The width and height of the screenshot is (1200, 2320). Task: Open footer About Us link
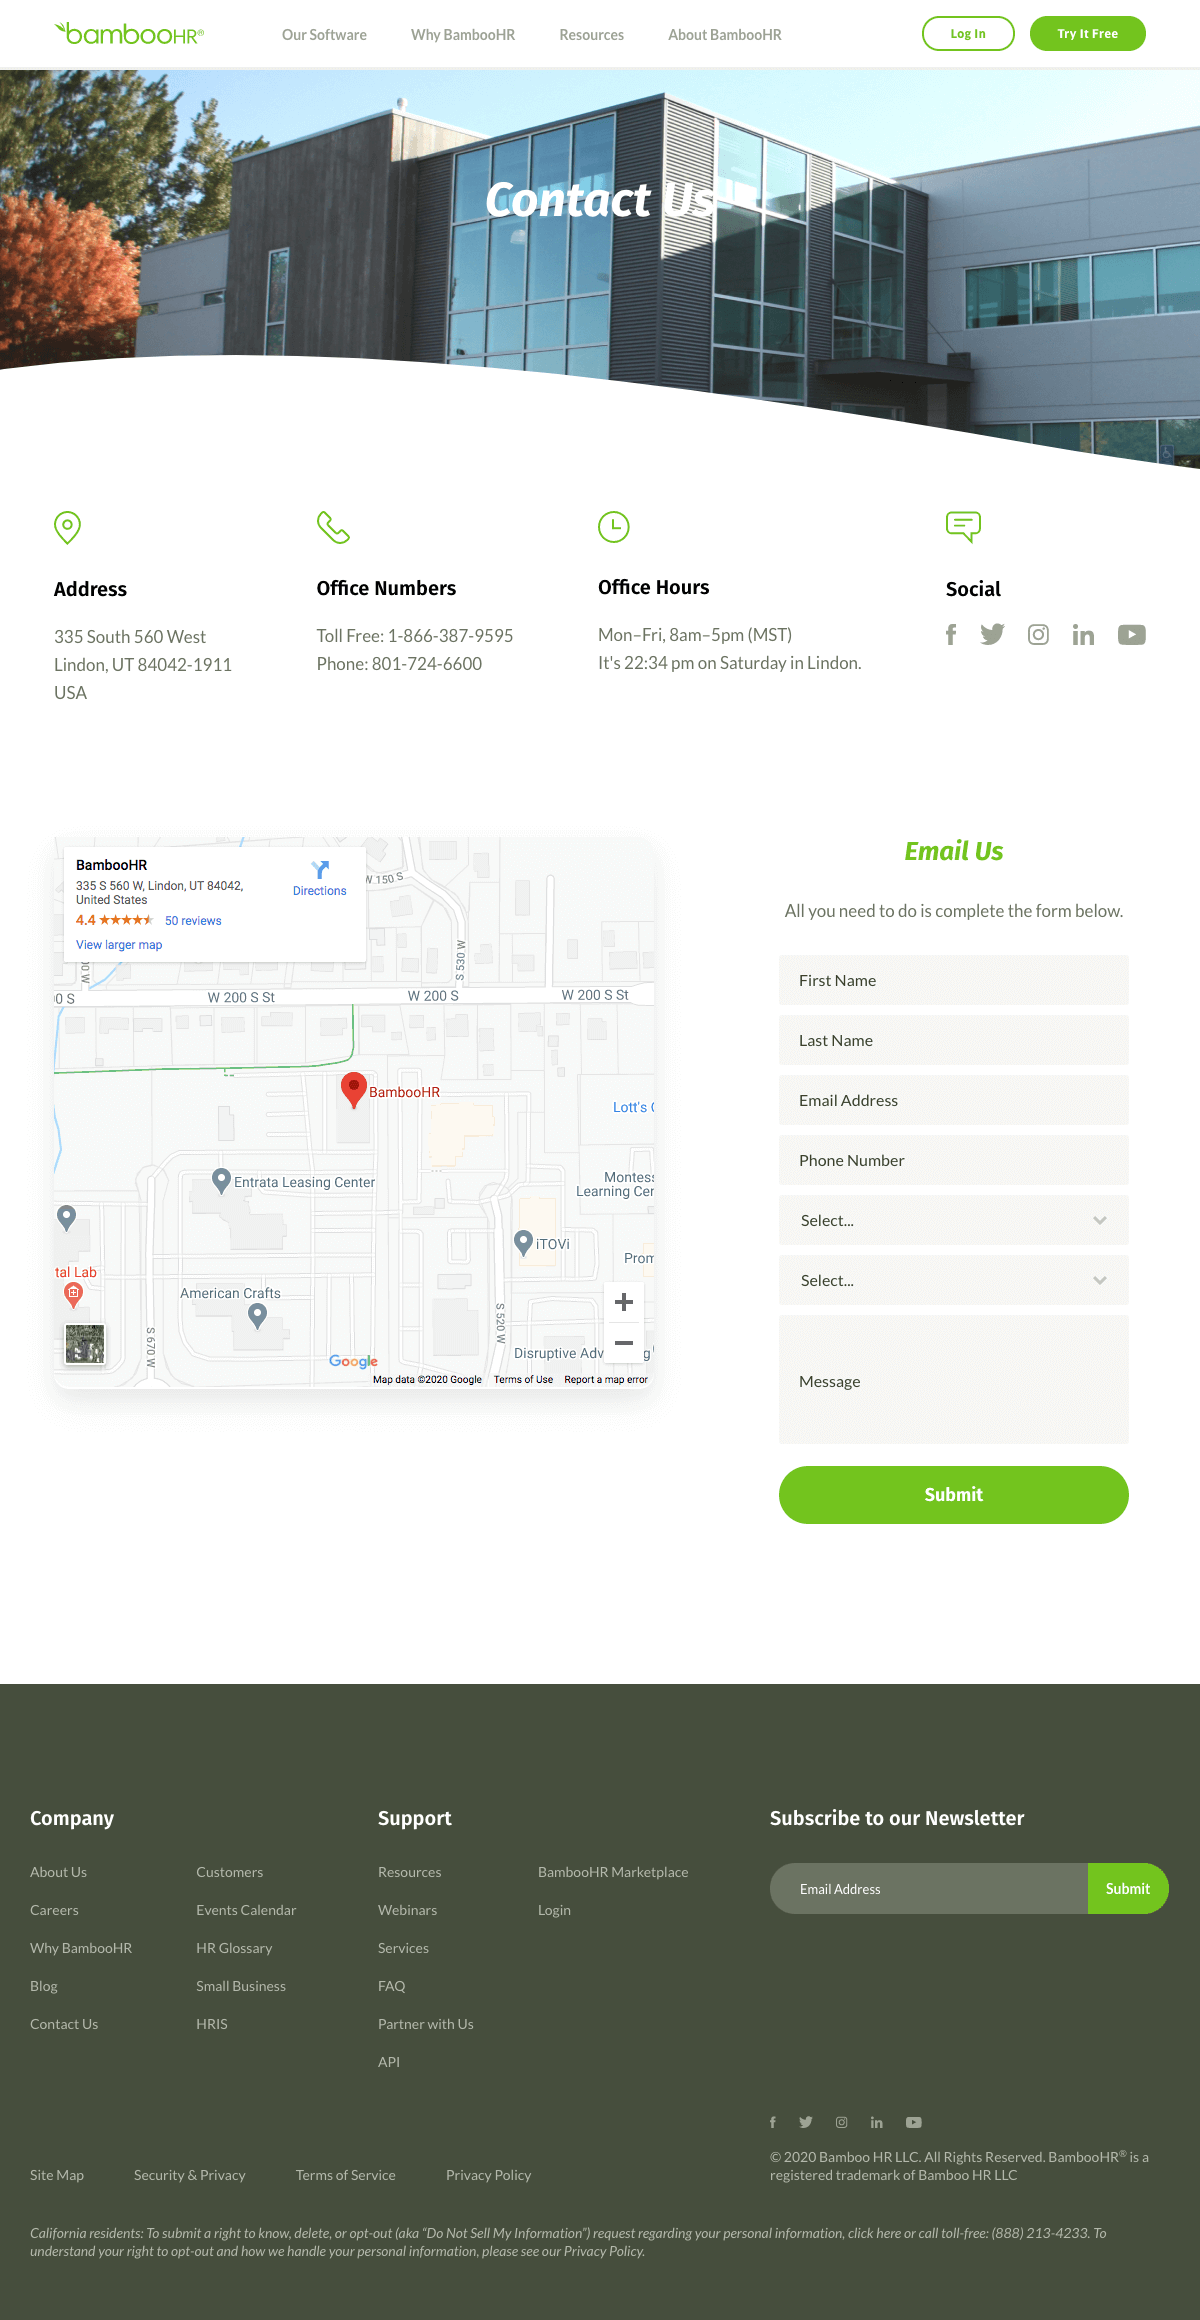58,1872
